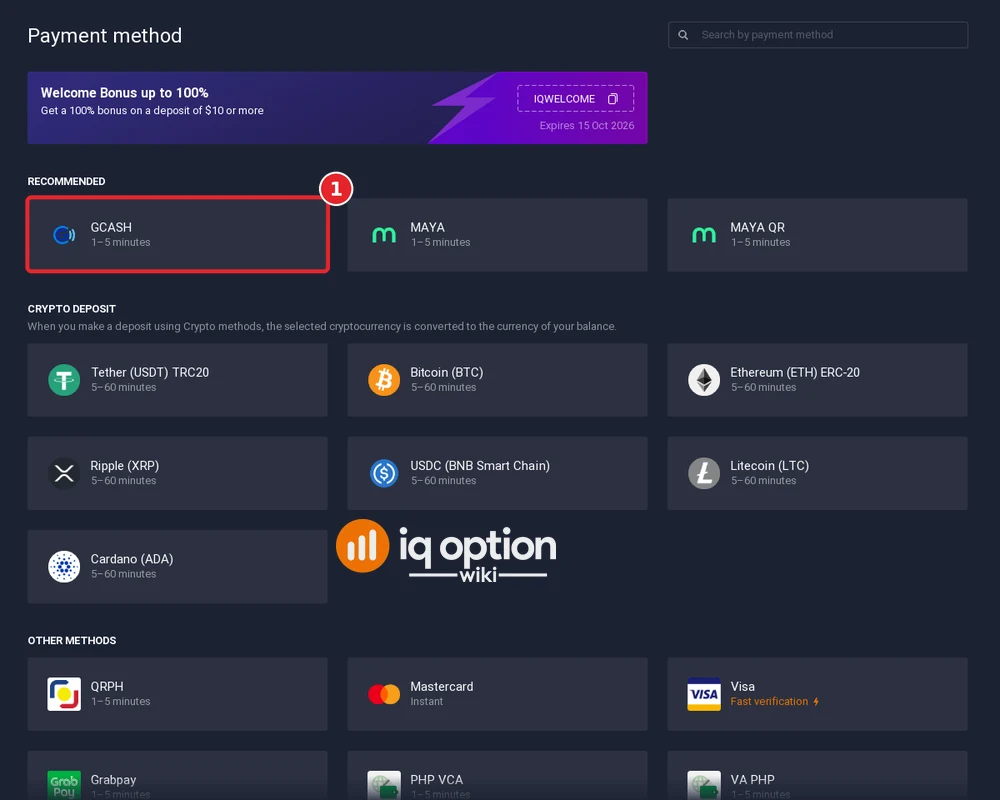Click the Litecoin grey coin icon
The height and width of the screenshot is (800, 1000).
[x=704, y=473]
